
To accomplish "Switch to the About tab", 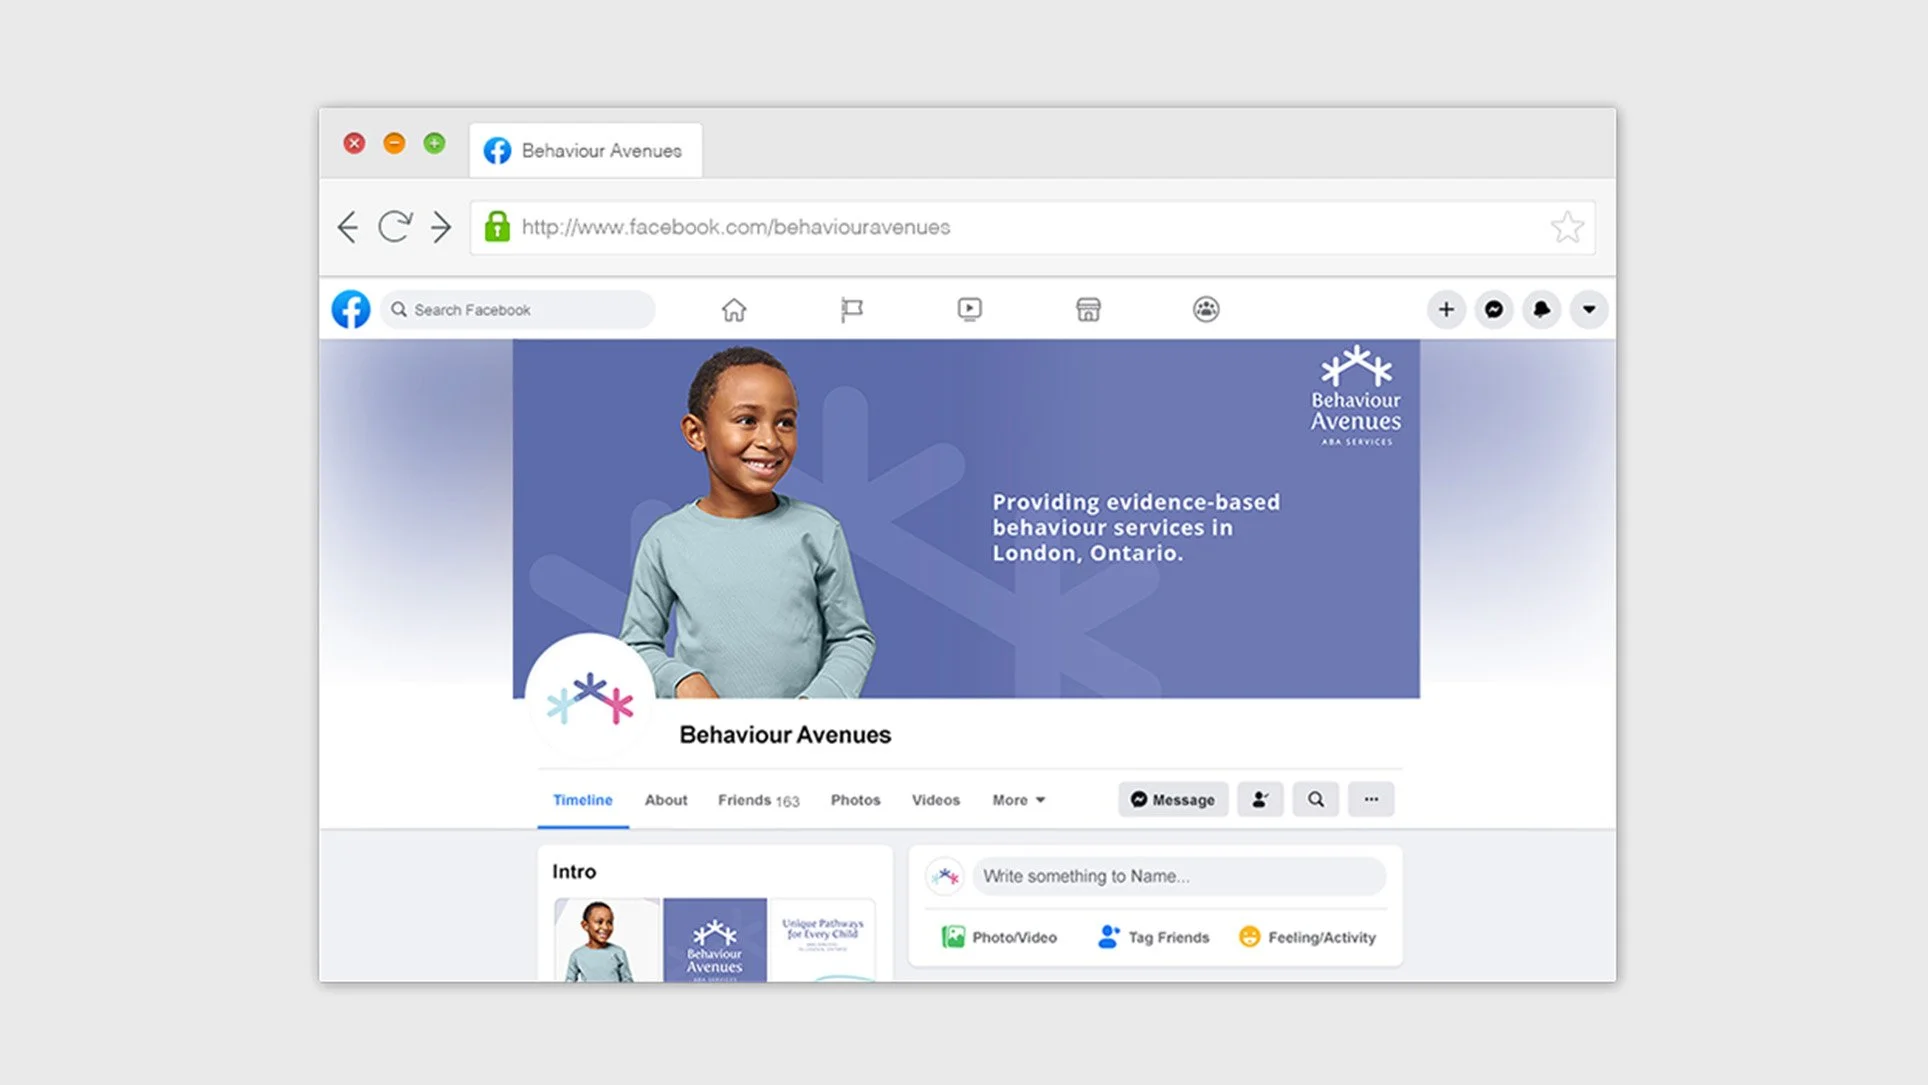I will coord(666,800).
